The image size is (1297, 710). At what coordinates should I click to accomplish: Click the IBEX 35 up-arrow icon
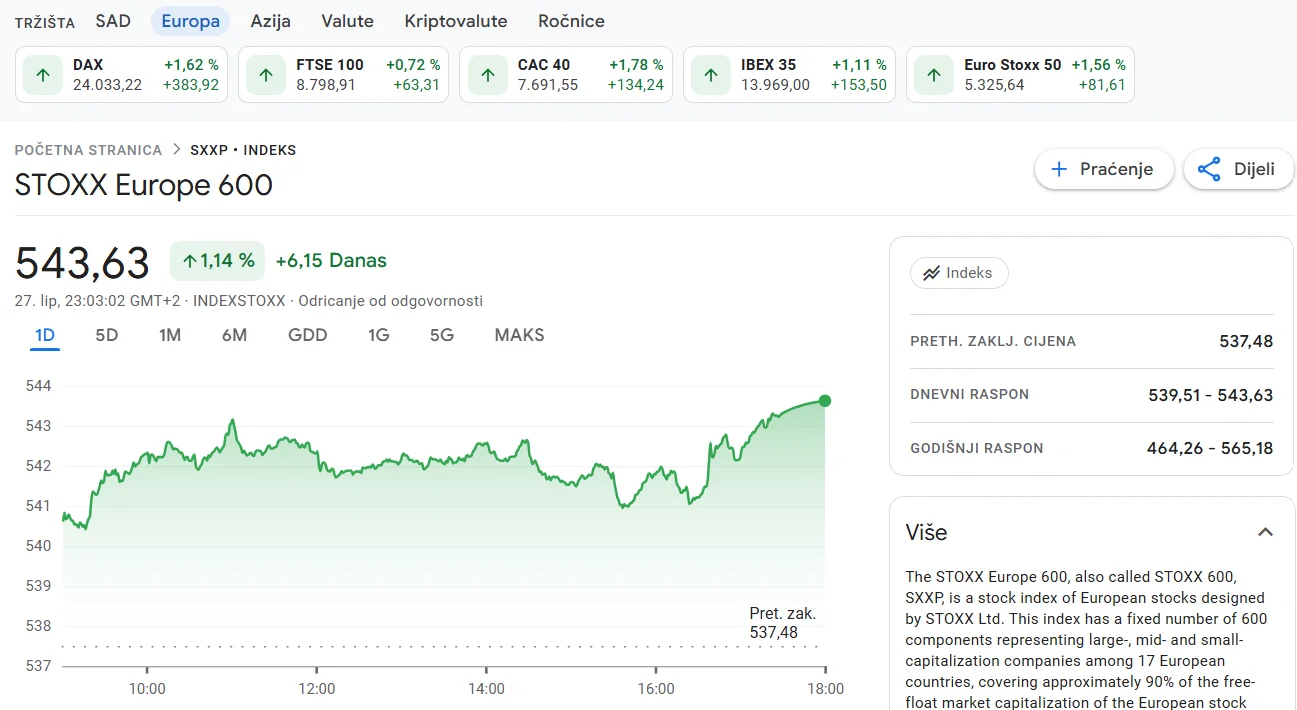711,75
